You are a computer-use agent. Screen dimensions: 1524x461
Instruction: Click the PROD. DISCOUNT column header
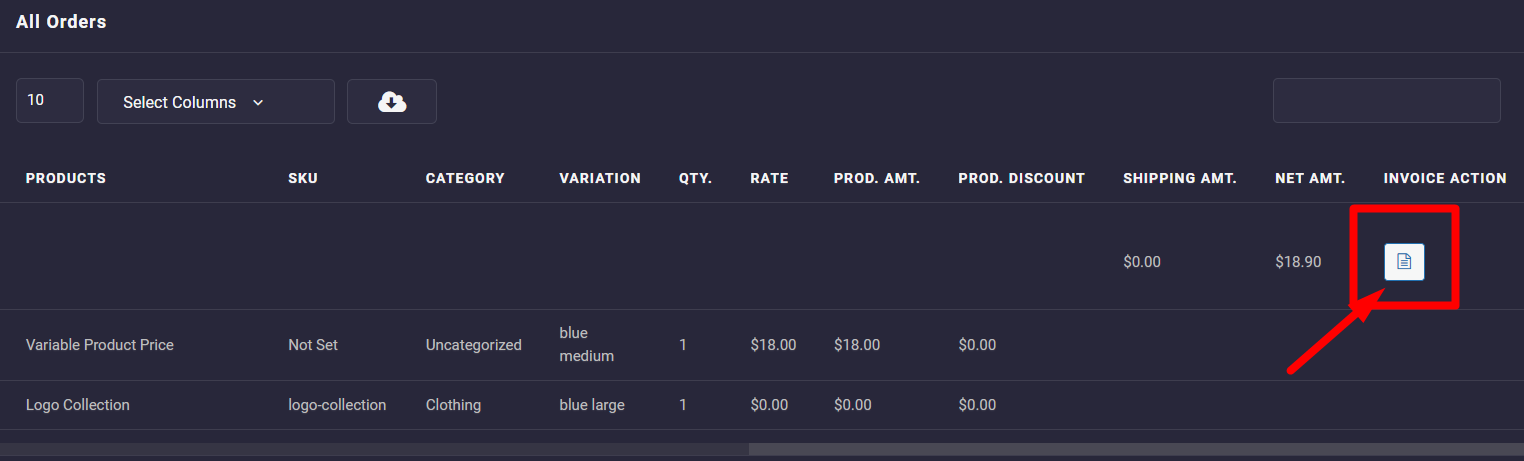point(1021,179)
